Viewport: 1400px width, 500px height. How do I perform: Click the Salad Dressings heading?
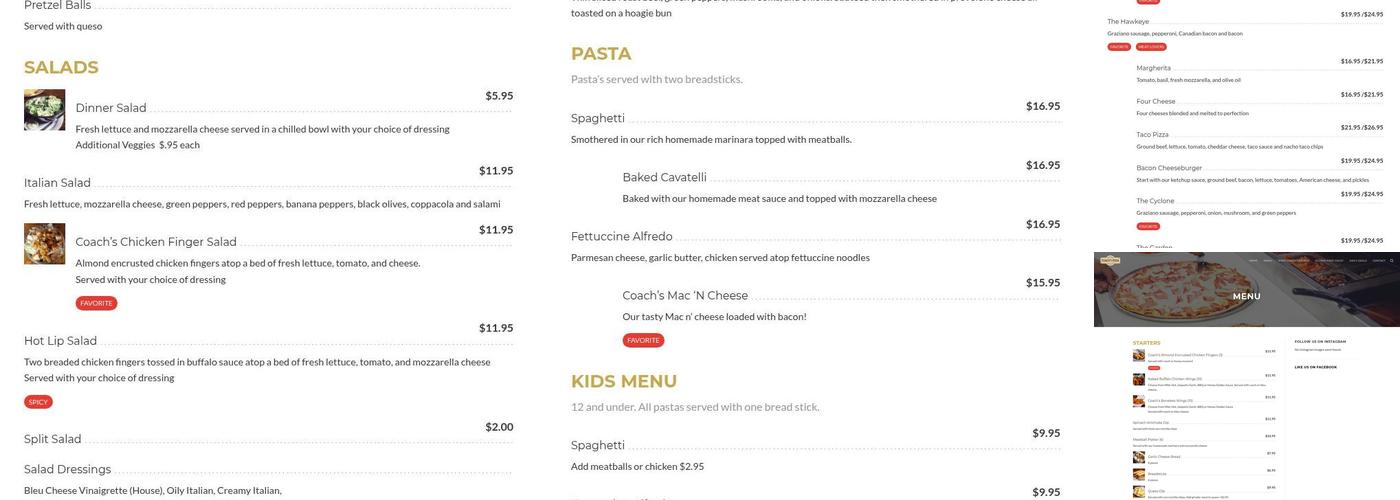click(x=67, y=470)
